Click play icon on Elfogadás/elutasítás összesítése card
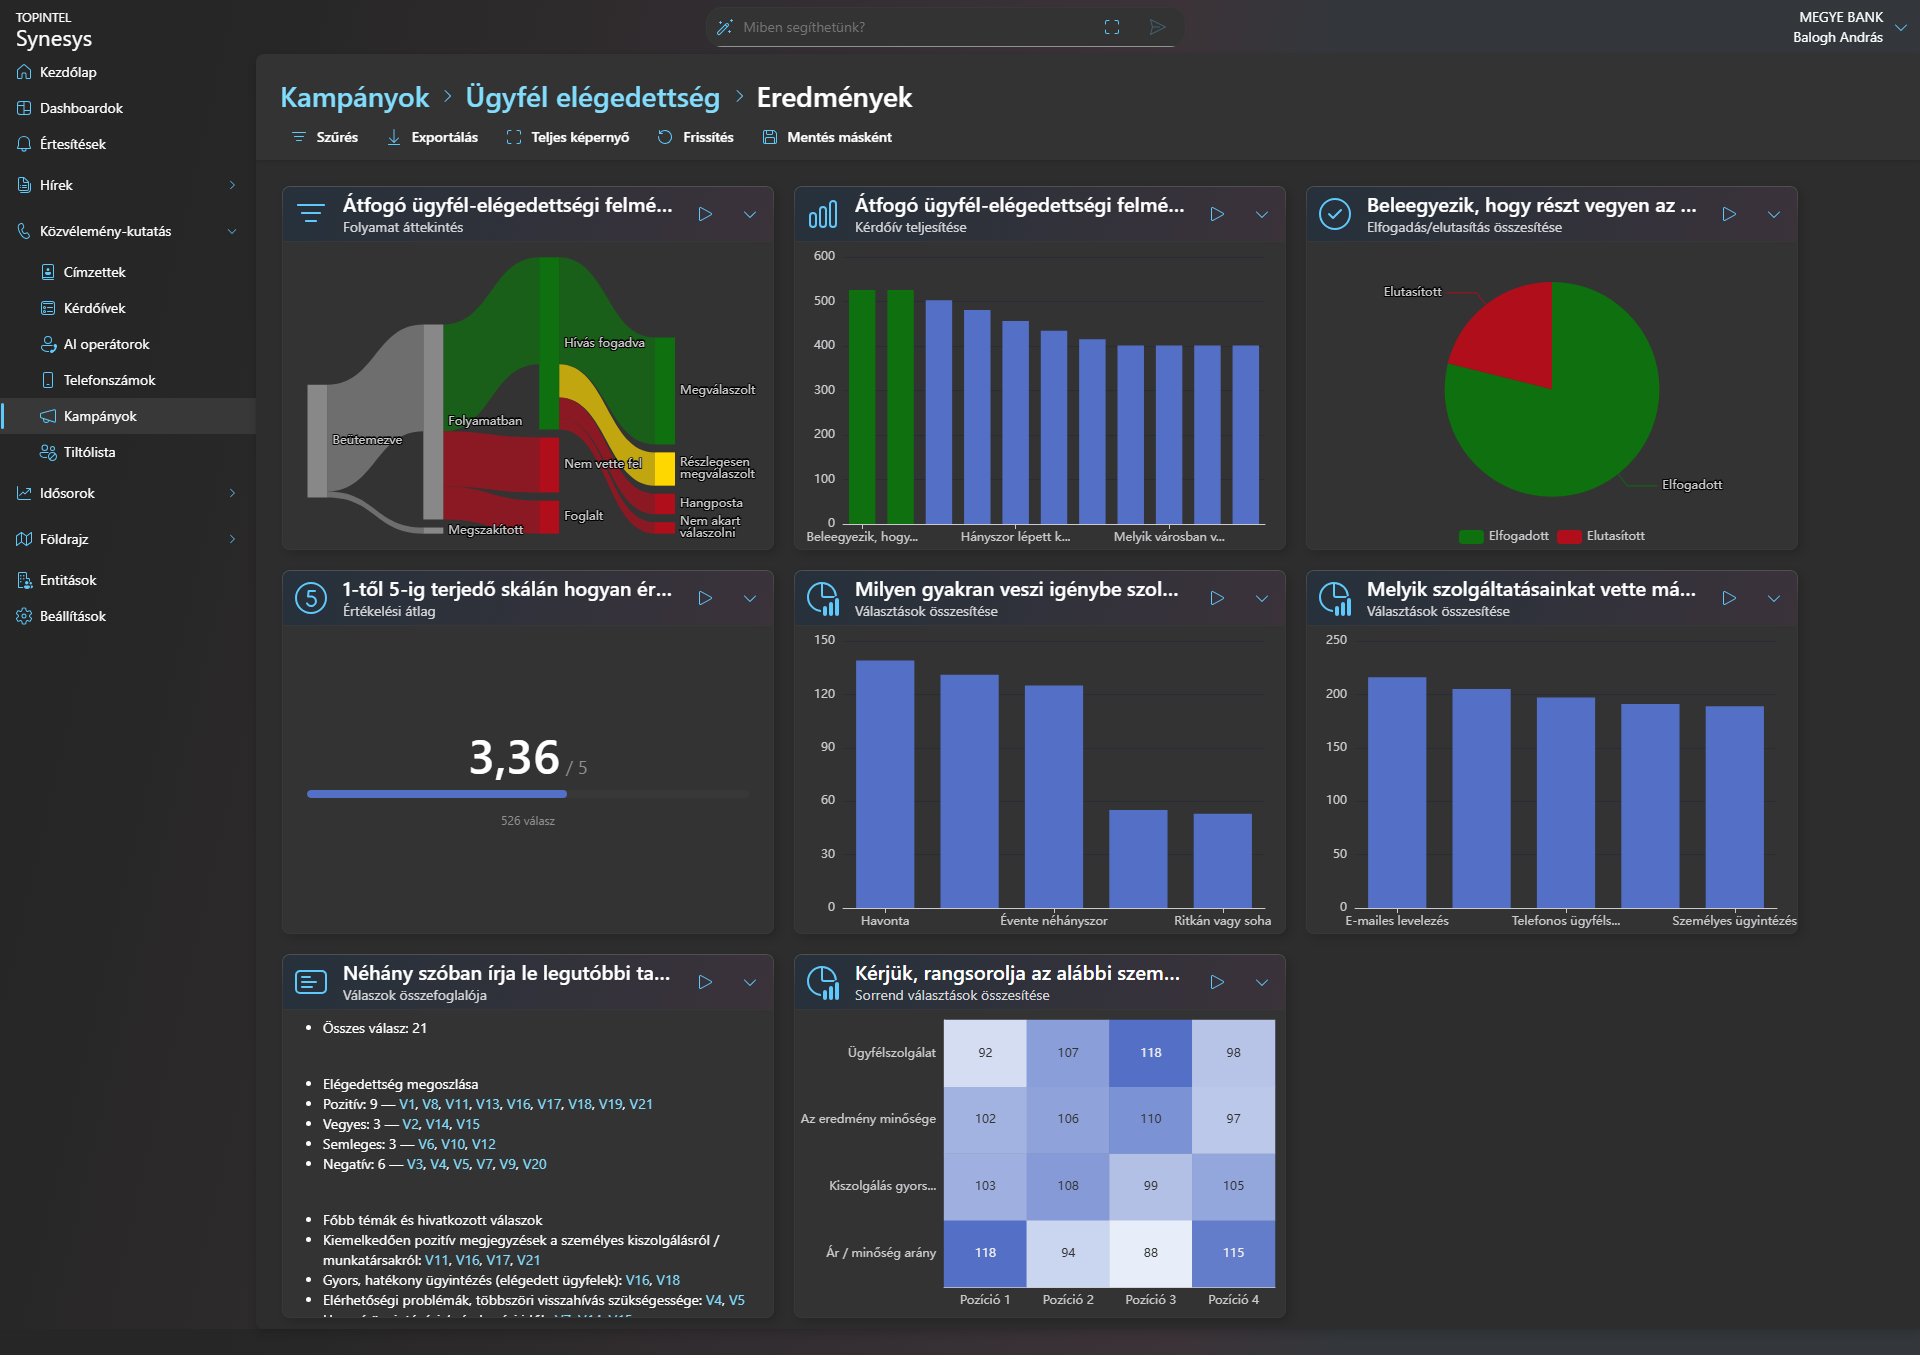Image resolution: width=1920 pixels, height=1355 pixels. [x=1729, y=214]
